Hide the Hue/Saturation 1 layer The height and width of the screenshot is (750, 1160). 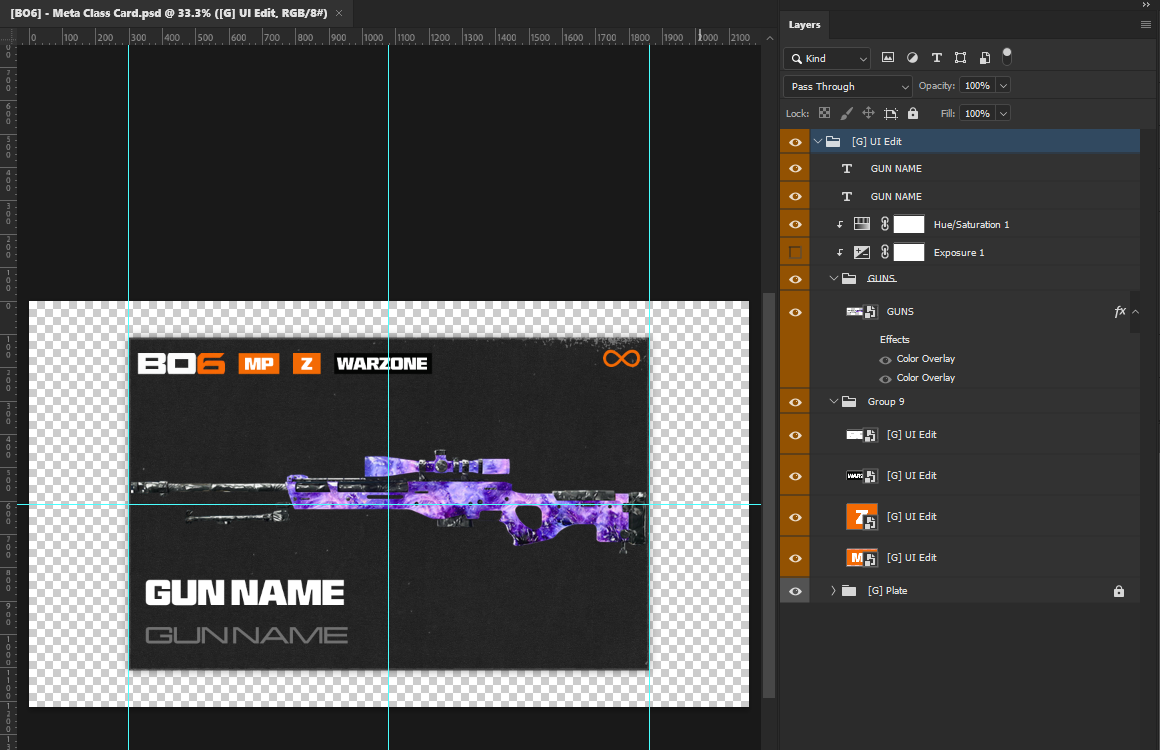(795, 225)
